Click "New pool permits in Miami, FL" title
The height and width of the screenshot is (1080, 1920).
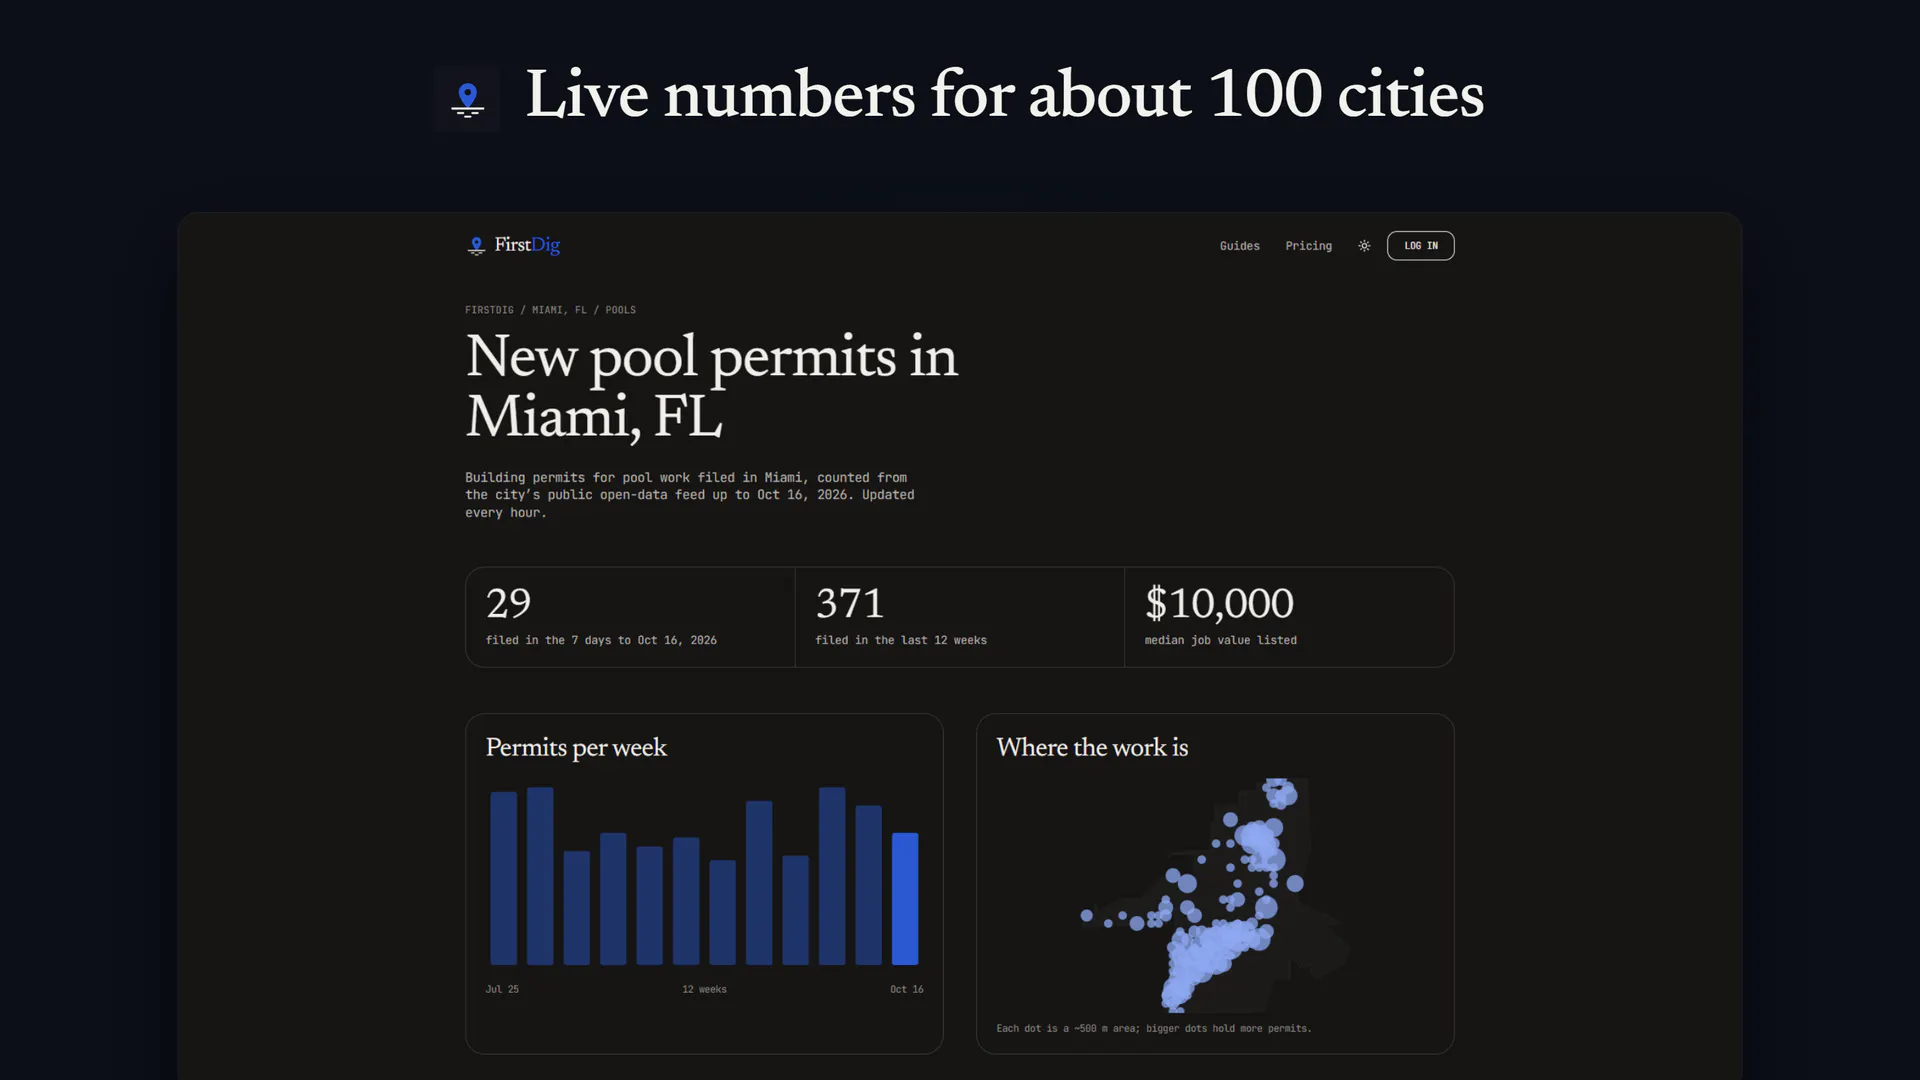[711, 386]
